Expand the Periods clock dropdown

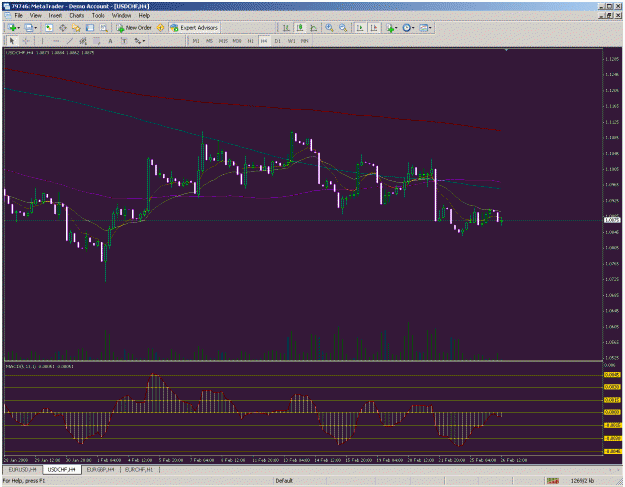click(x=413, y=28)
